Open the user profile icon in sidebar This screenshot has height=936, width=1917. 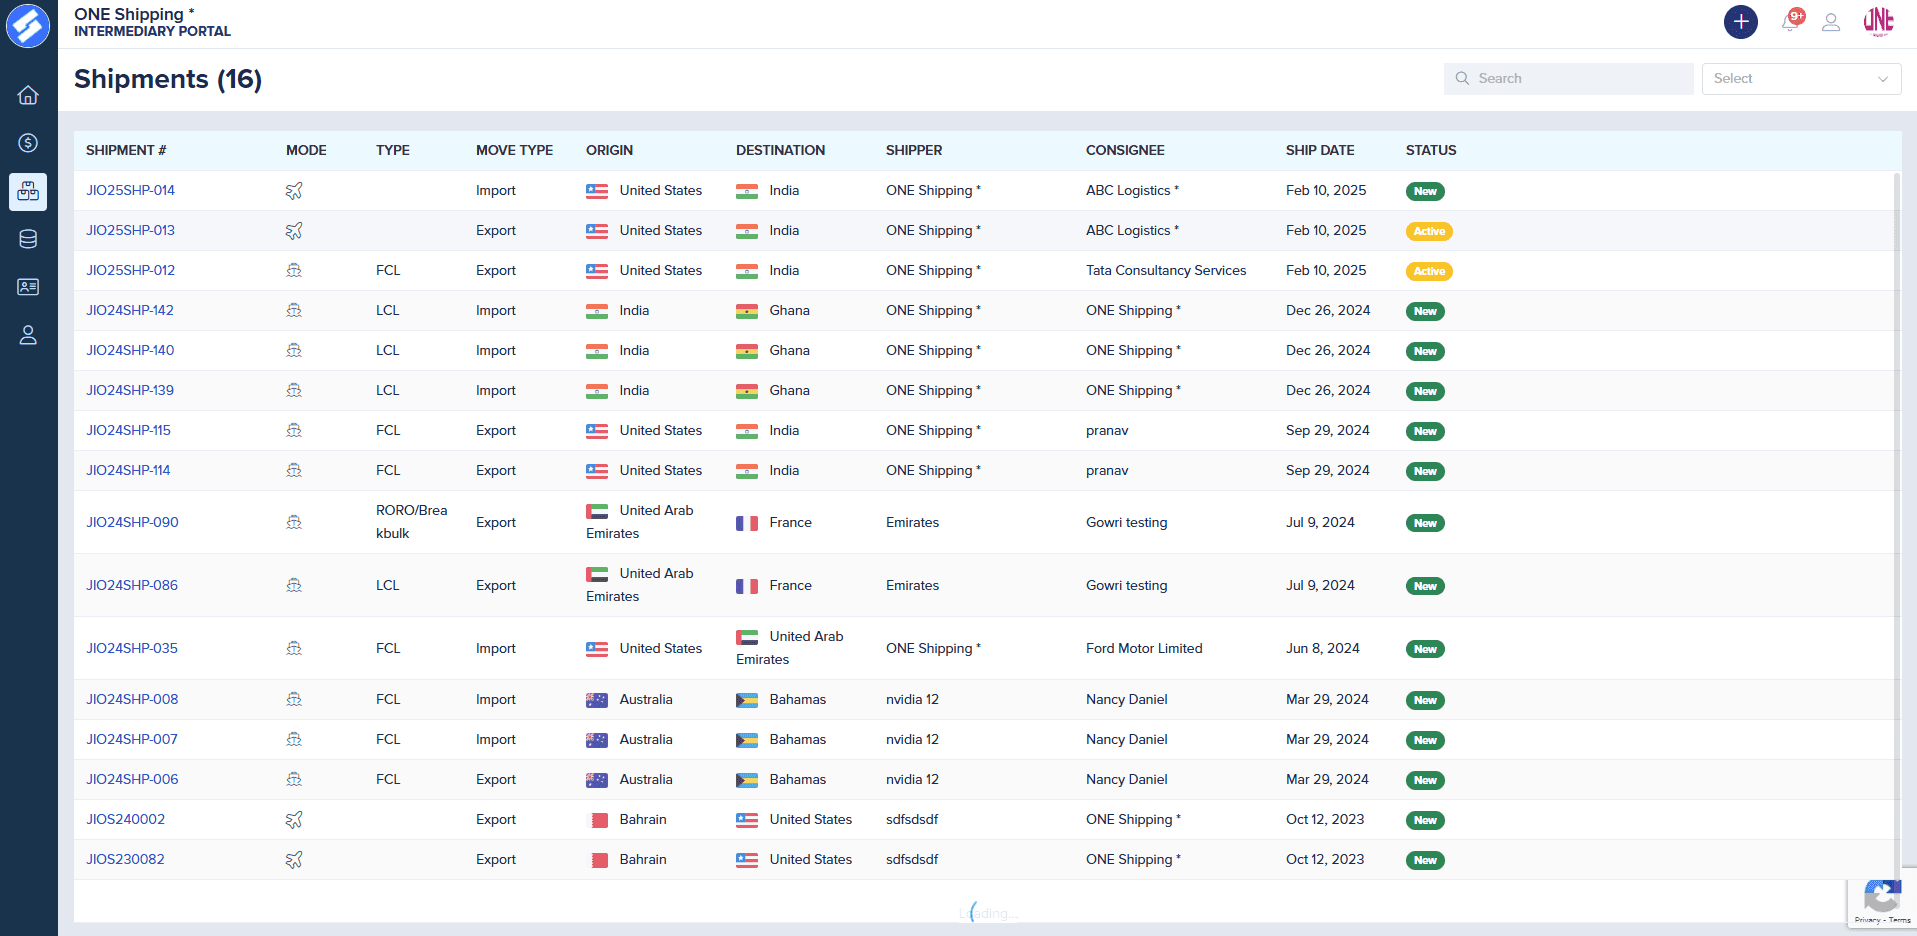(x=28, y=335)
